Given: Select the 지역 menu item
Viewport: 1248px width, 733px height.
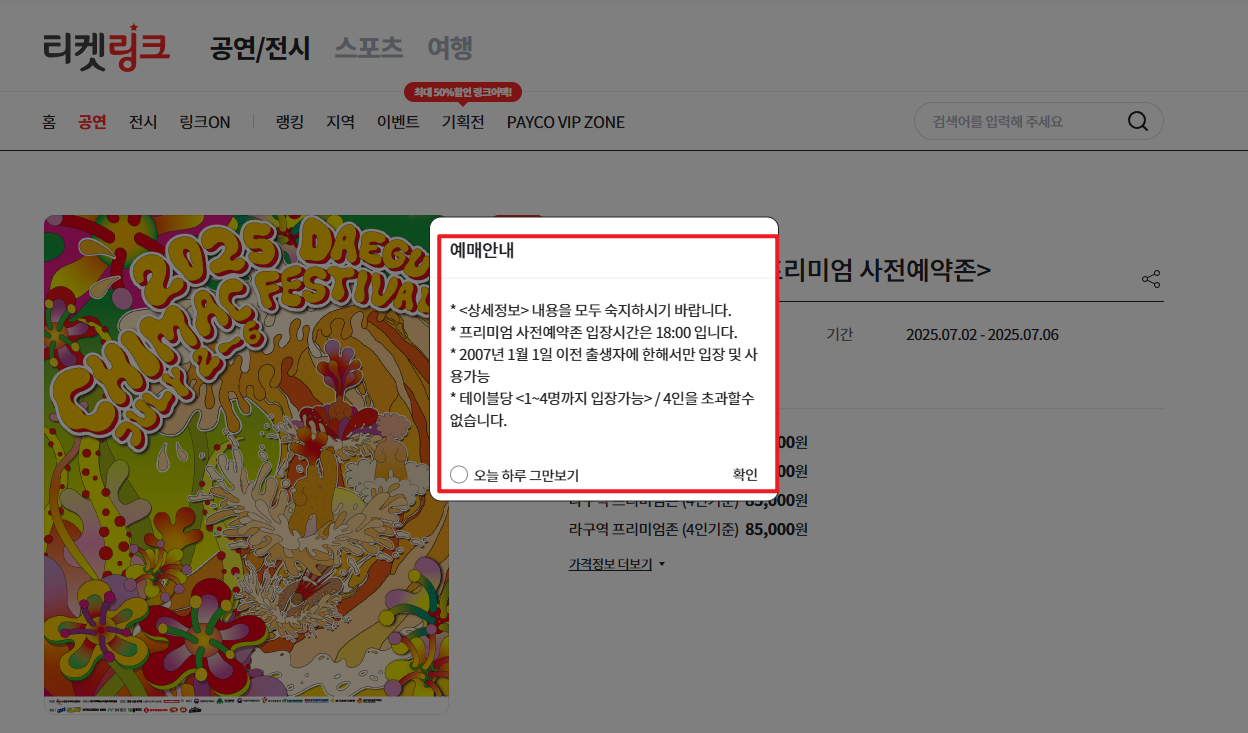Looking at the screenshot, I should coord(341,121).
